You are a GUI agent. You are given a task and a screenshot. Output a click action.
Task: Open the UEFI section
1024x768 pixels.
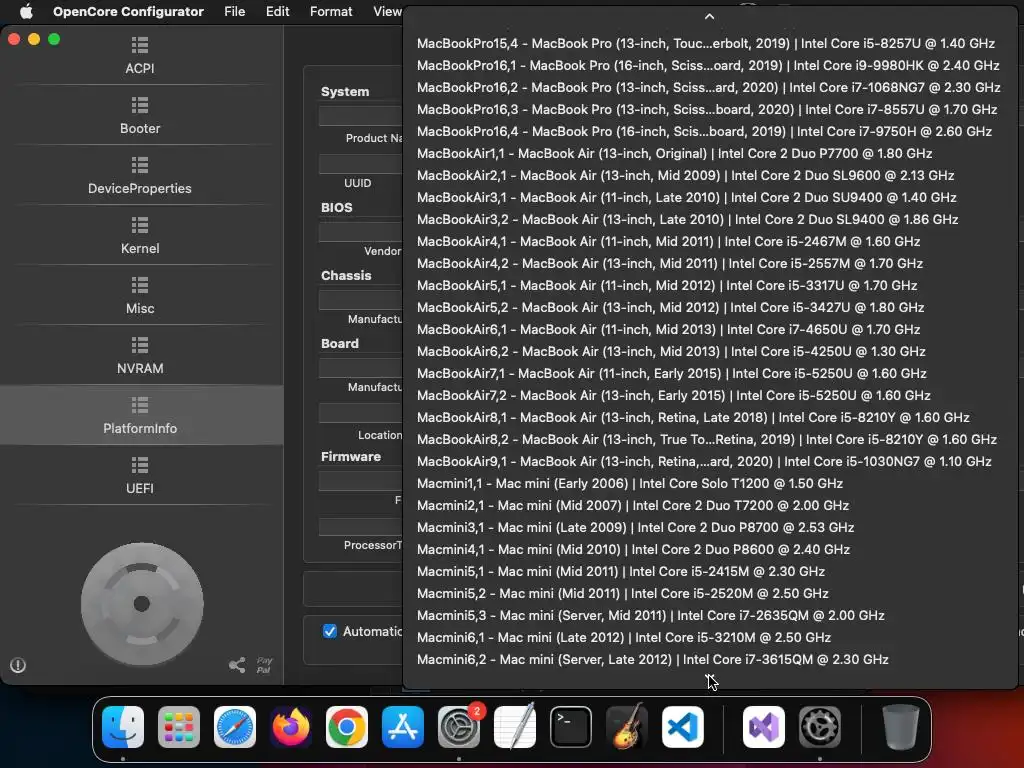pyautogui.click(x=140, y=475)
